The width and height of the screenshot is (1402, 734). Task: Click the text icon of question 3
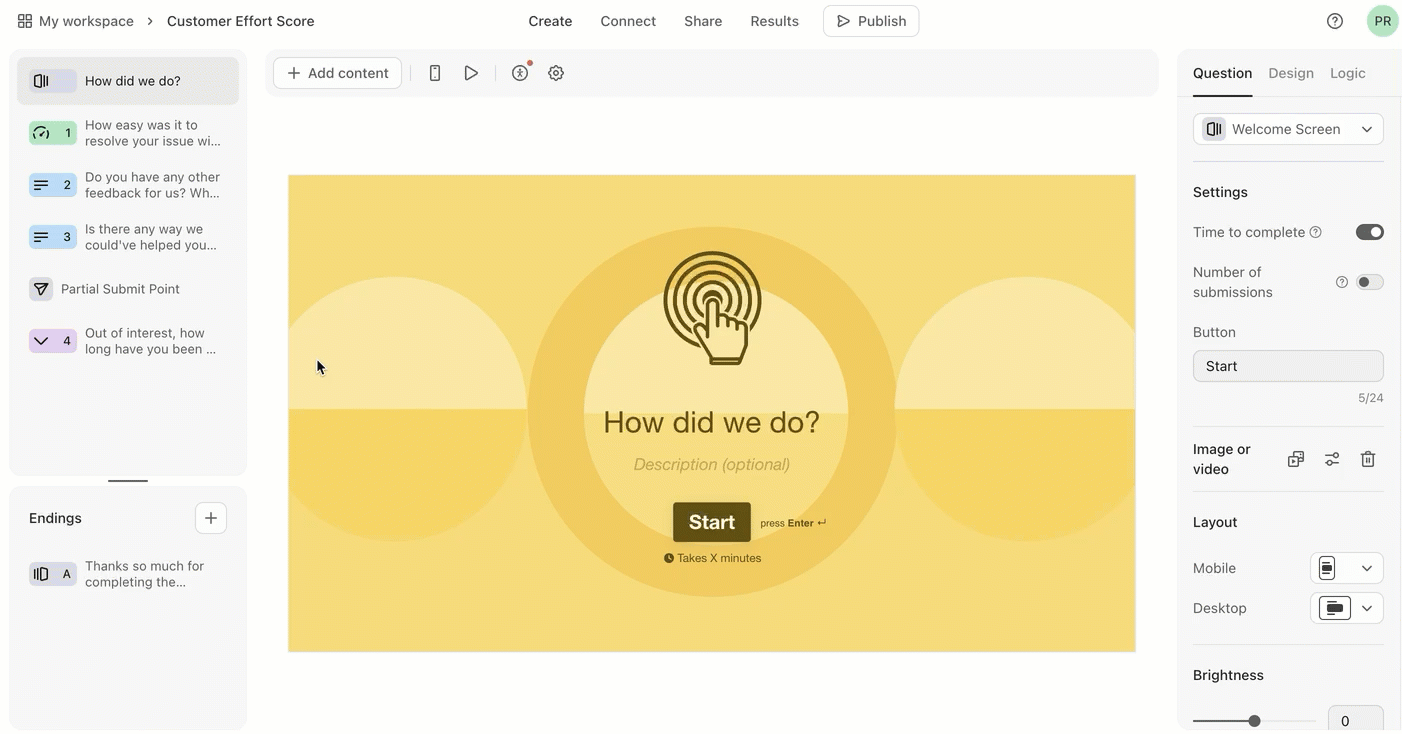click(41, 237)
